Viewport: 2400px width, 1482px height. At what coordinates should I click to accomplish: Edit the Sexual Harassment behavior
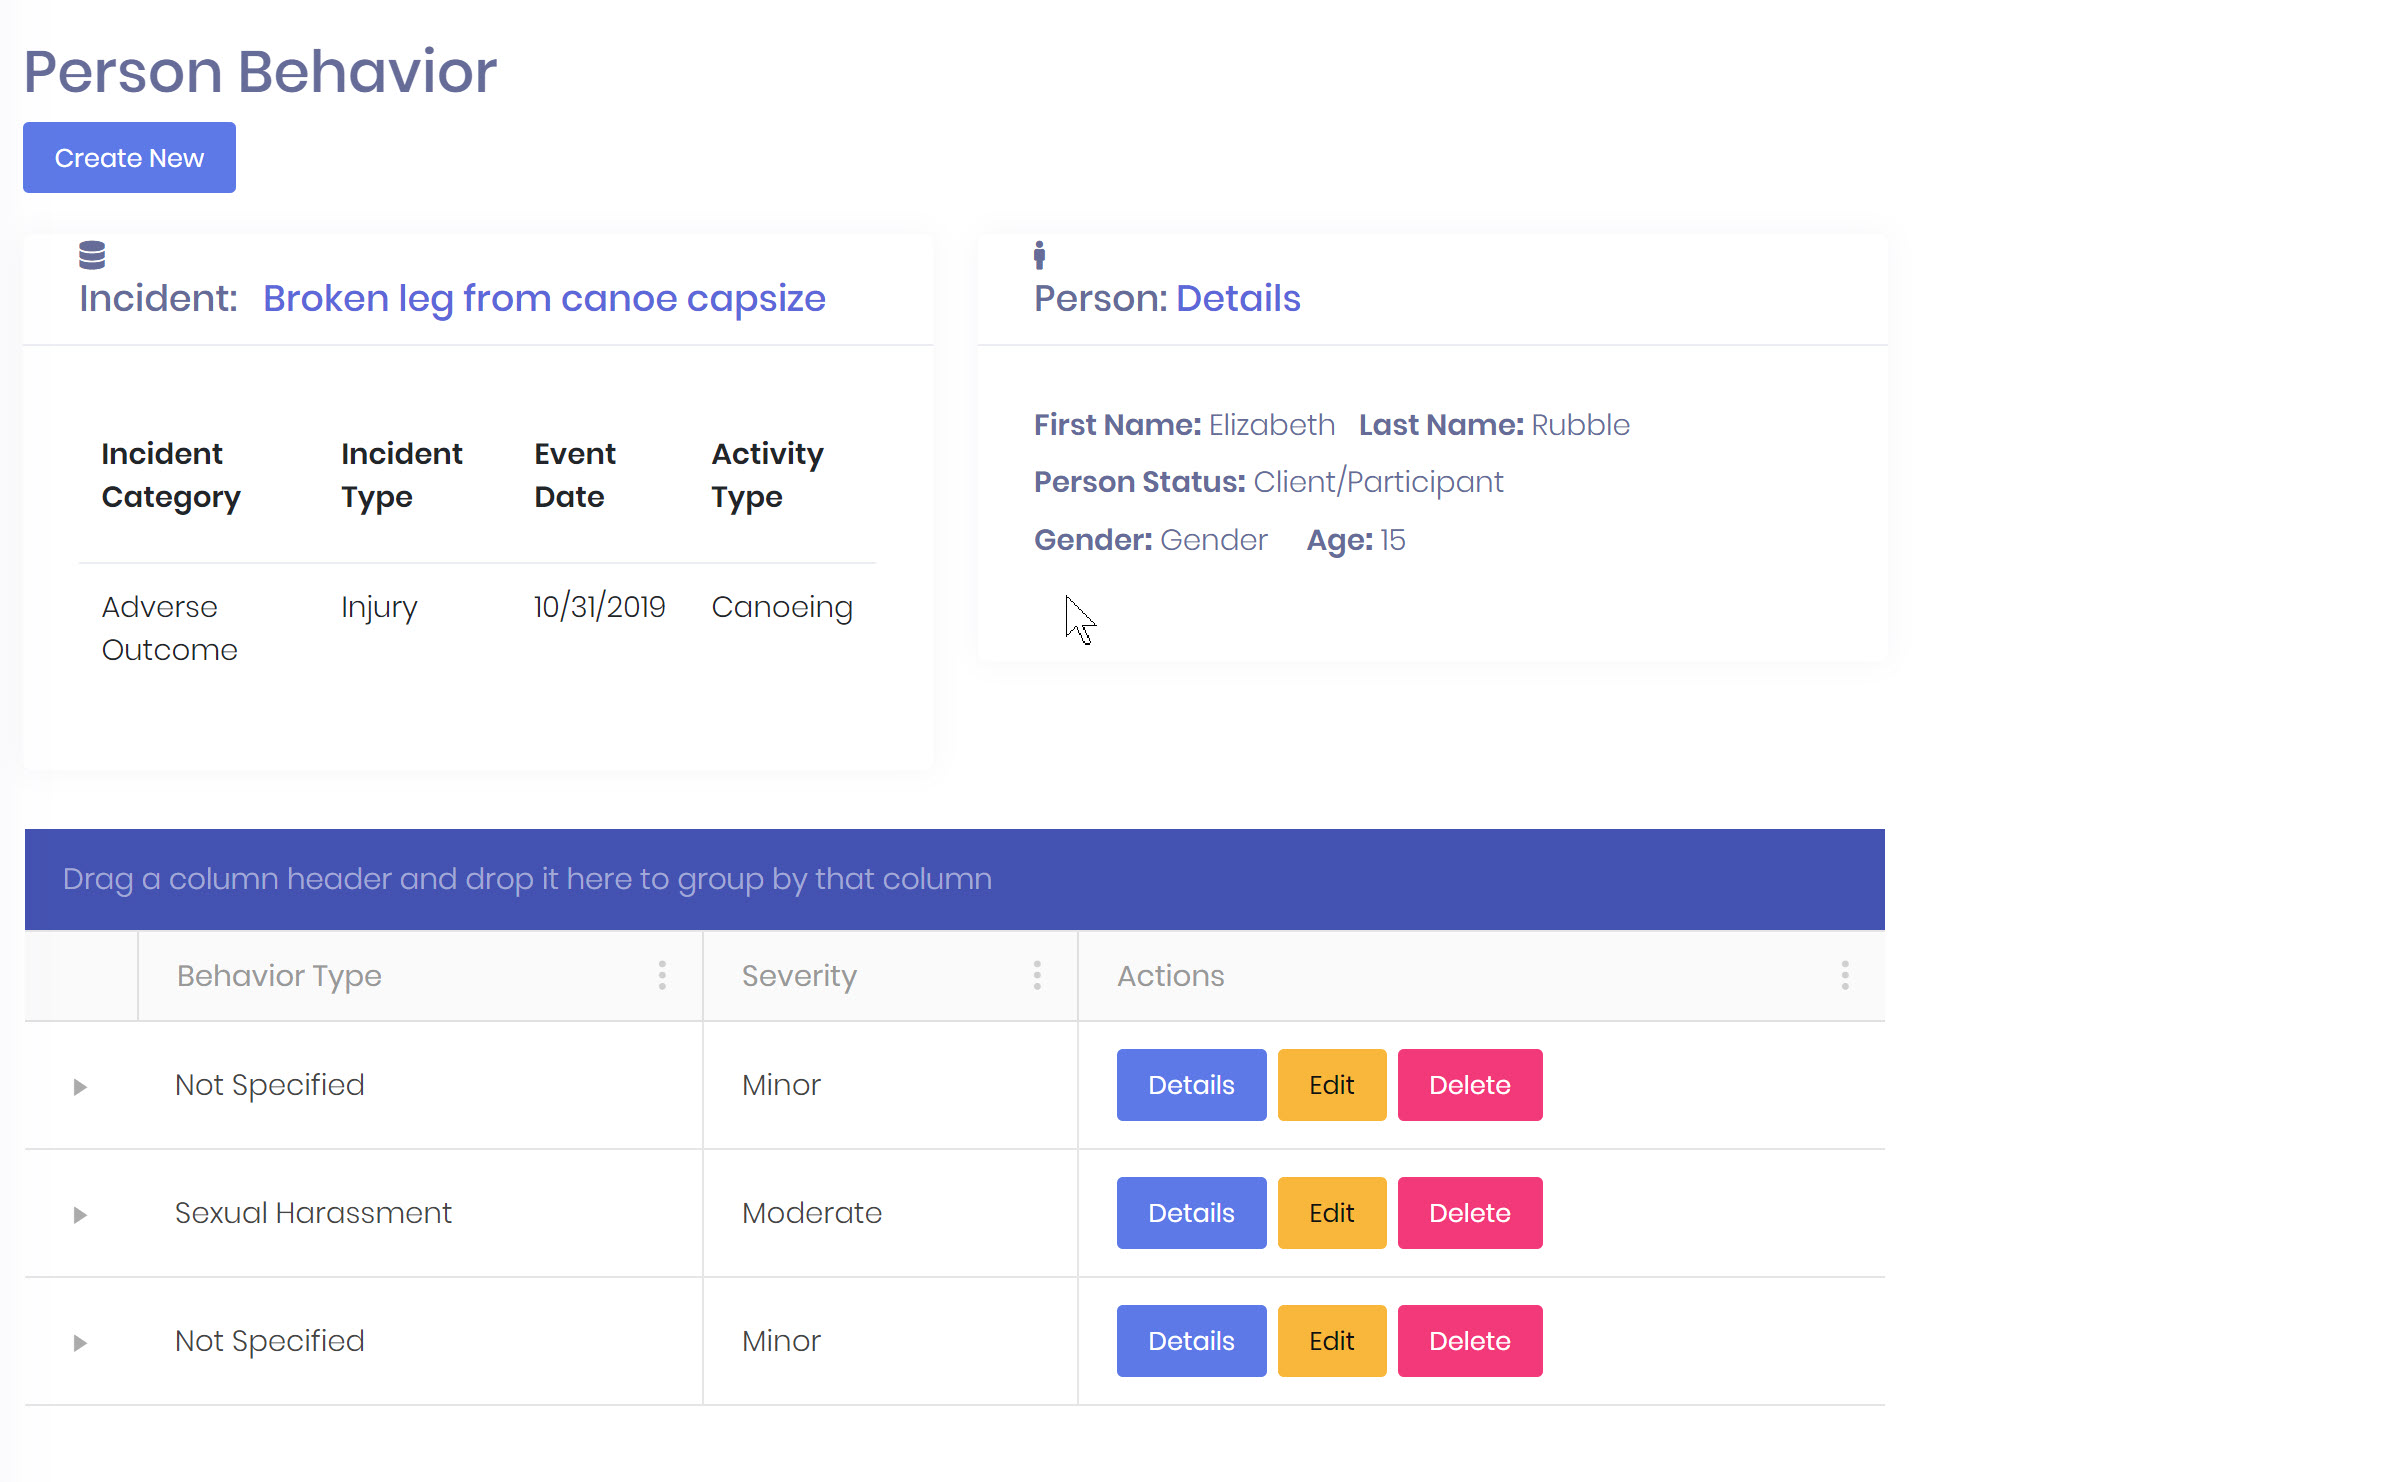(1332, 1213)
